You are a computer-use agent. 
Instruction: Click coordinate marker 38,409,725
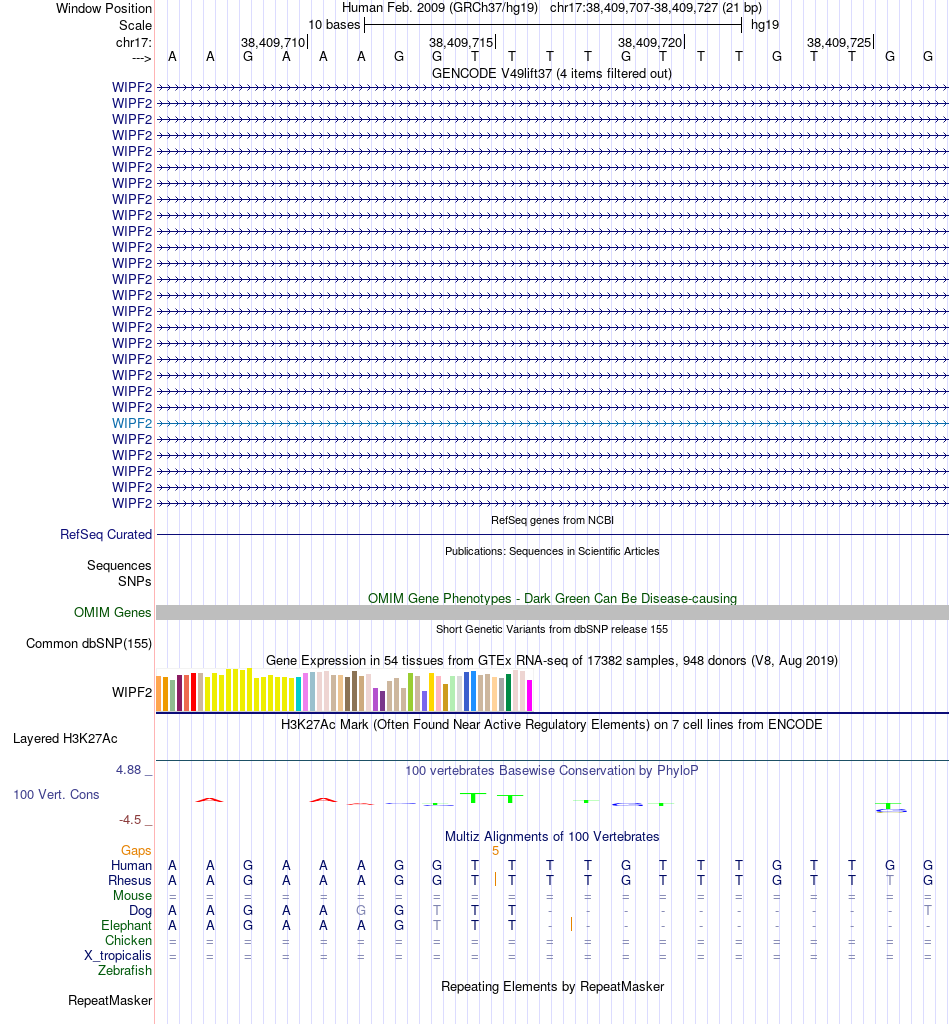[839, 42]
